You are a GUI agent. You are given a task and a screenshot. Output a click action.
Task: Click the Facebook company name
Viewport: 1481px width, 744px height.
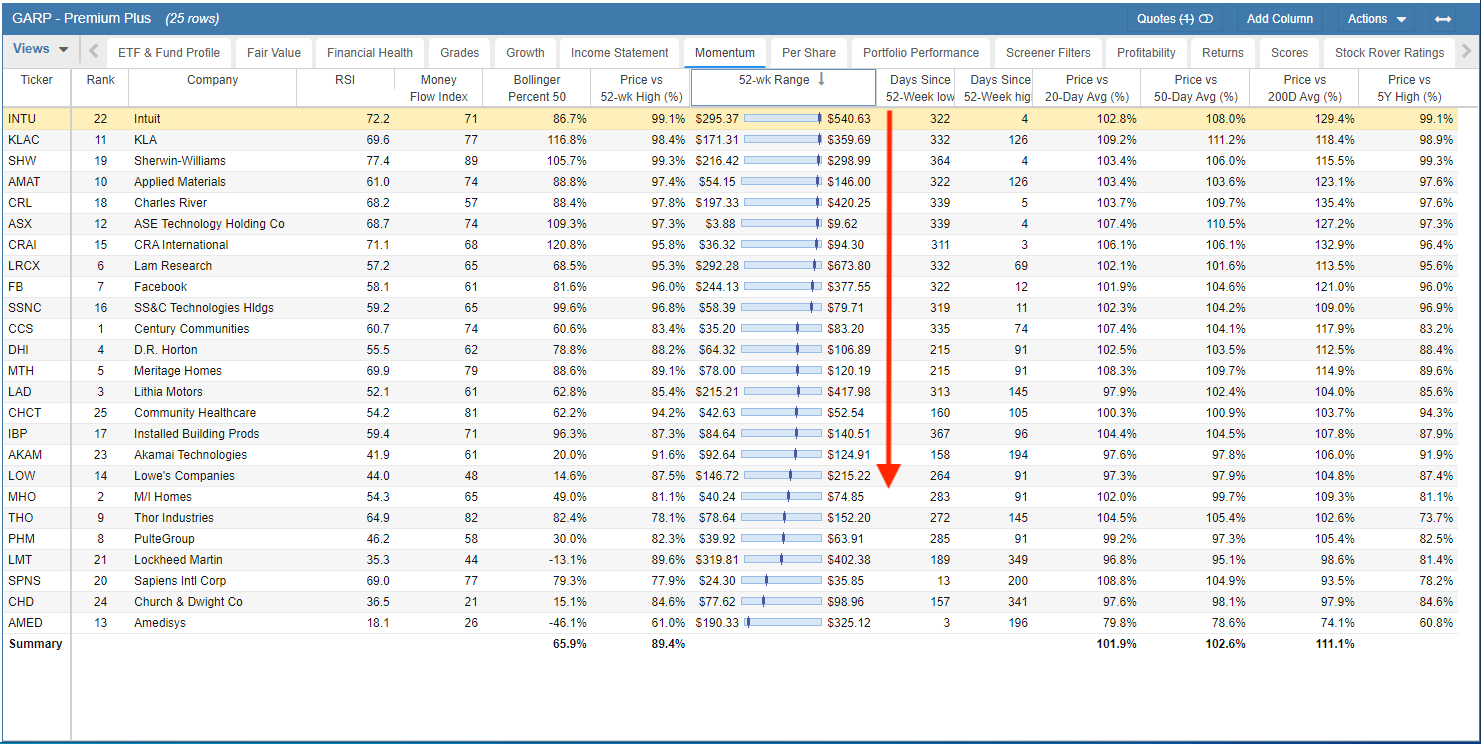[161, 287]
